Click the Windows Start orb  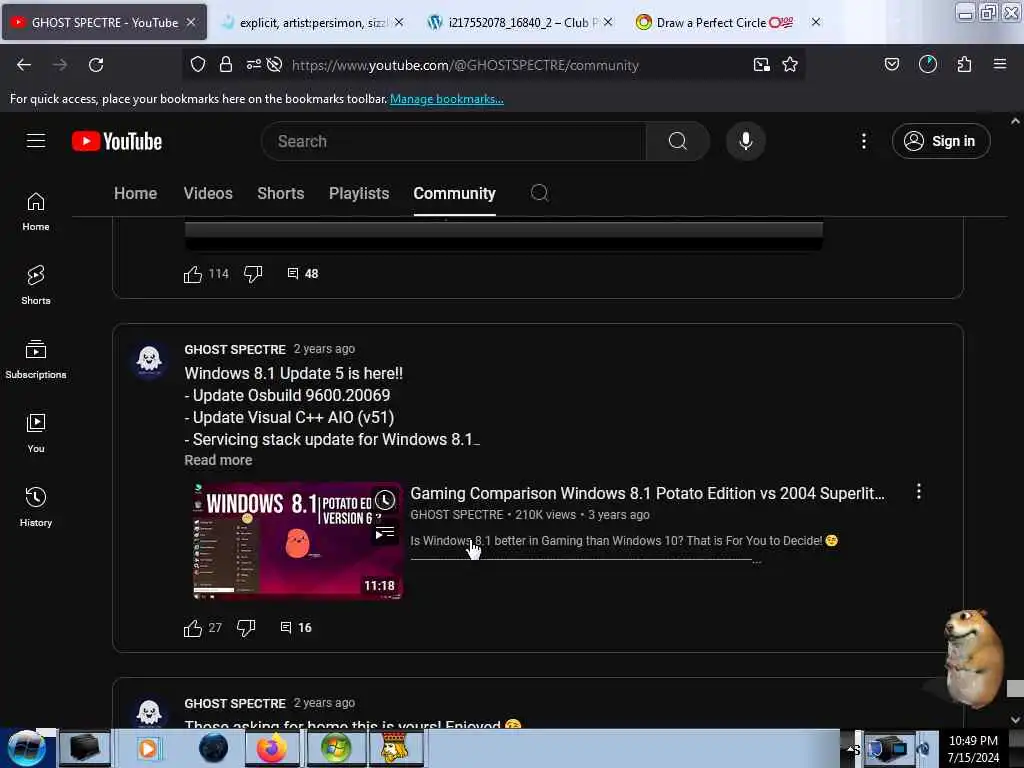pyautogui.click(x=27, y=748)
